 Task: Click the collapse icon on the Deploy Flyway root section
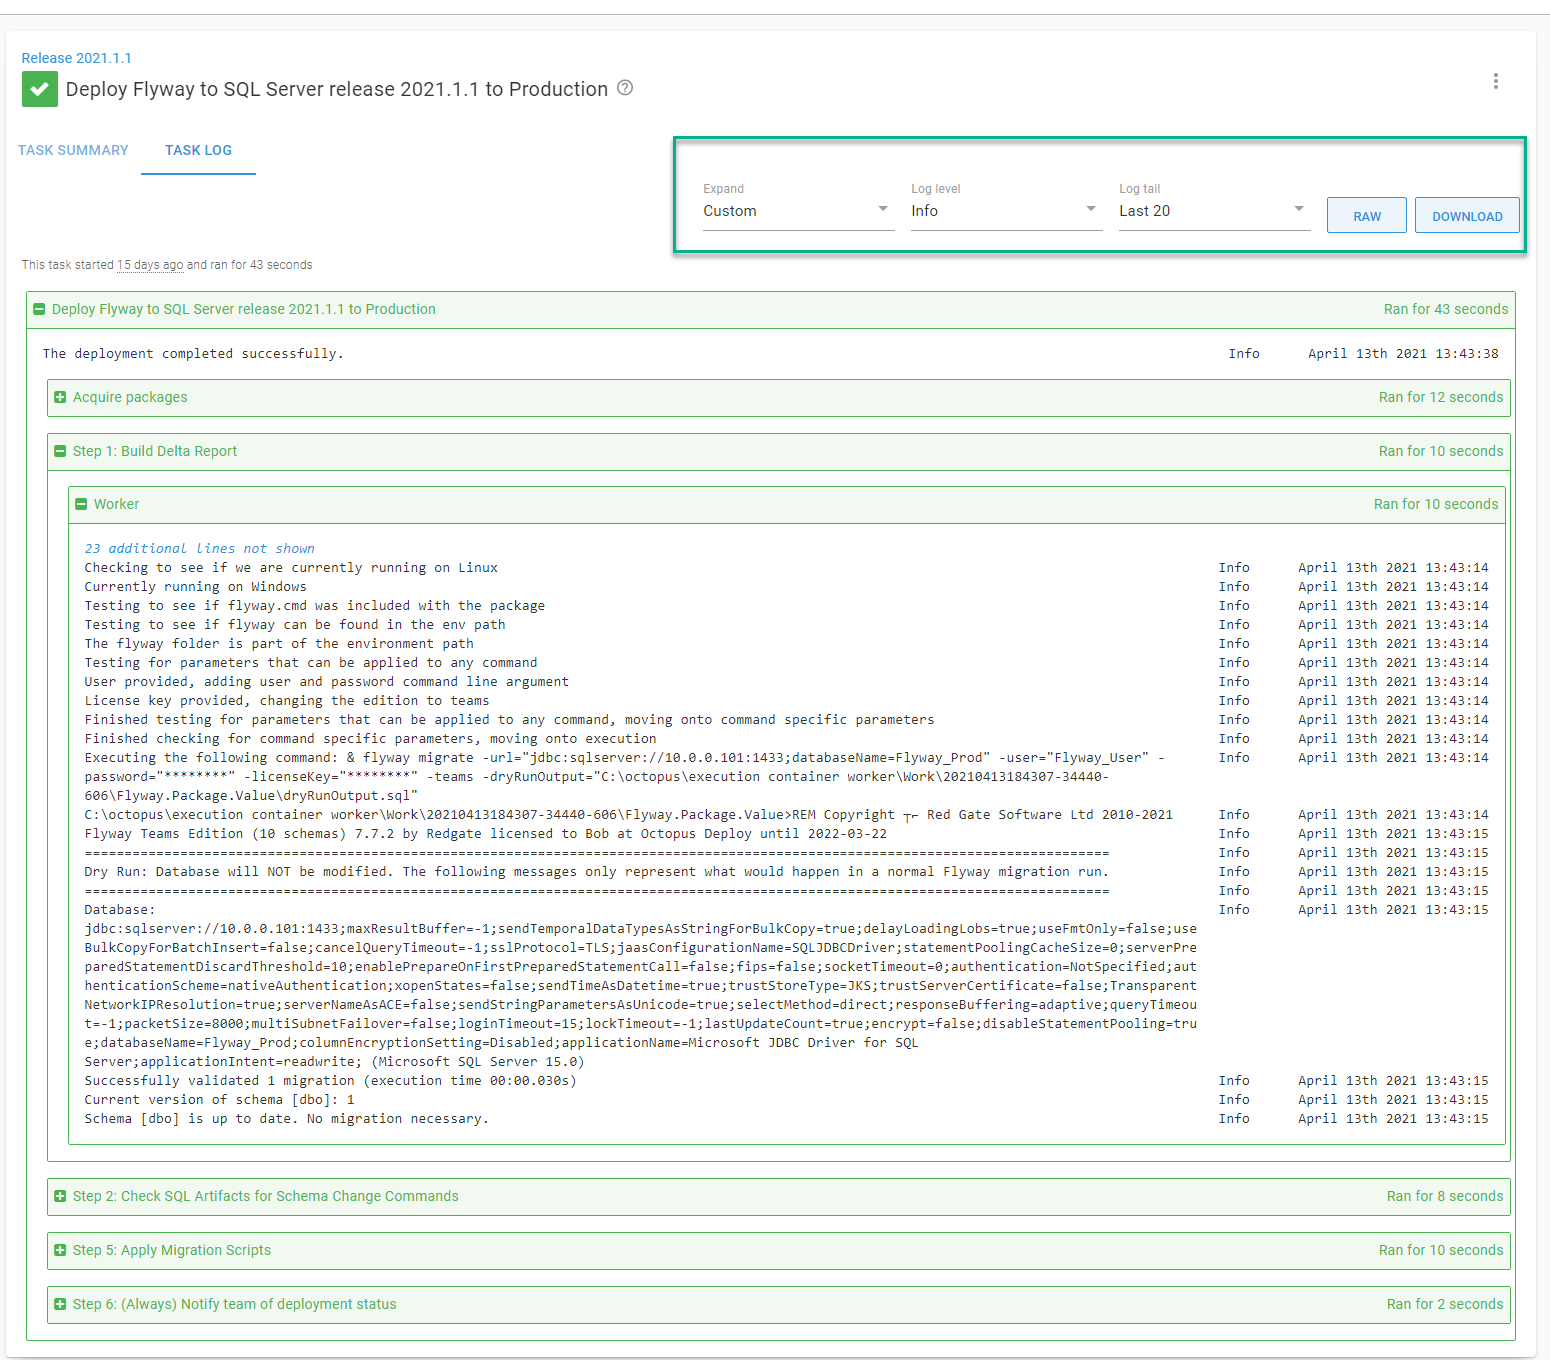(39, 309)
